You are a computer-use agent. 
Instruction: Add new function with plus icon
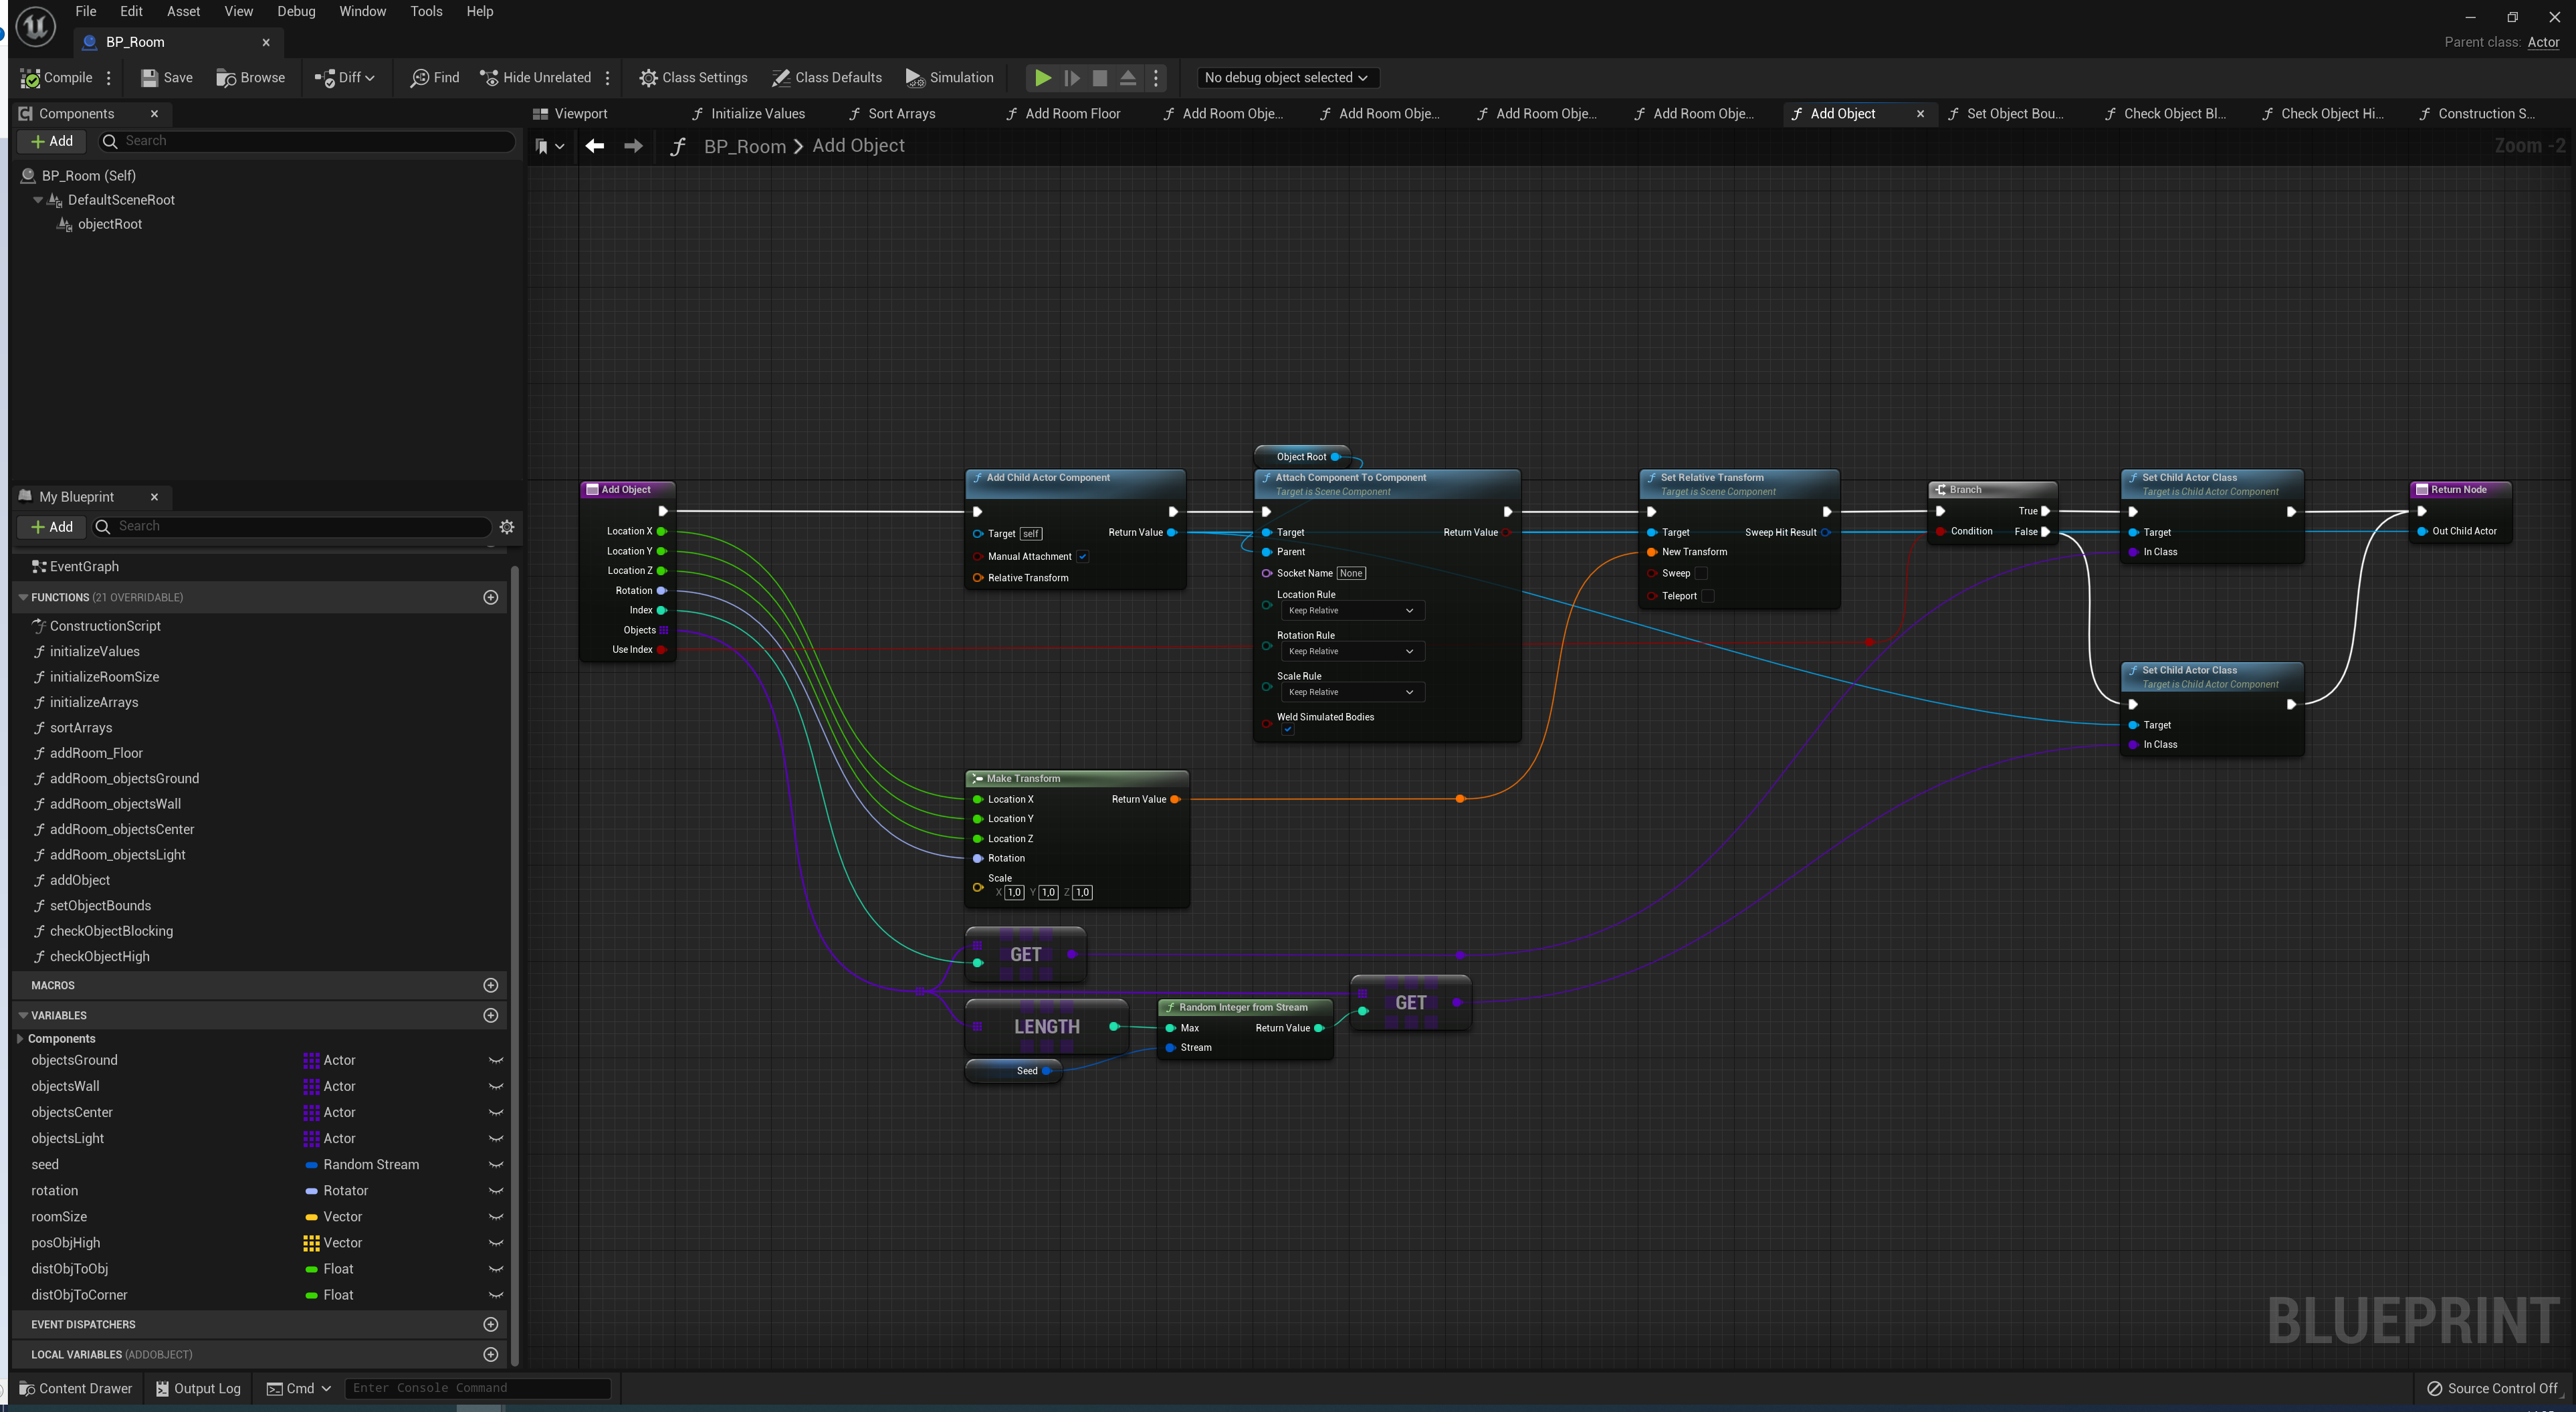[x=490, y=597]
